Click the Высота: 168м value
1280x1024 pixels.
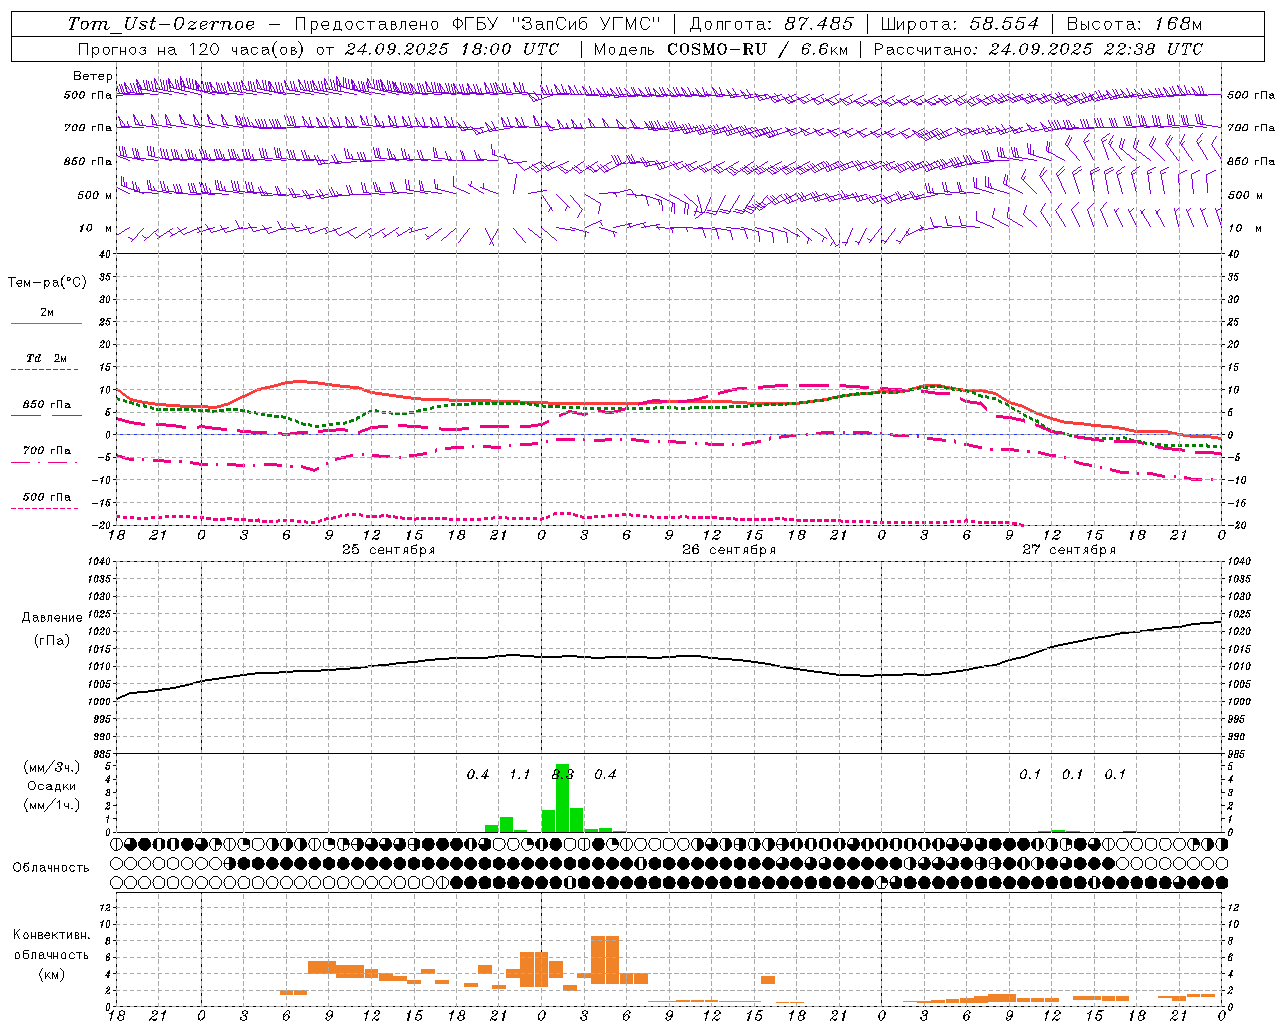tap(1134, 24)
